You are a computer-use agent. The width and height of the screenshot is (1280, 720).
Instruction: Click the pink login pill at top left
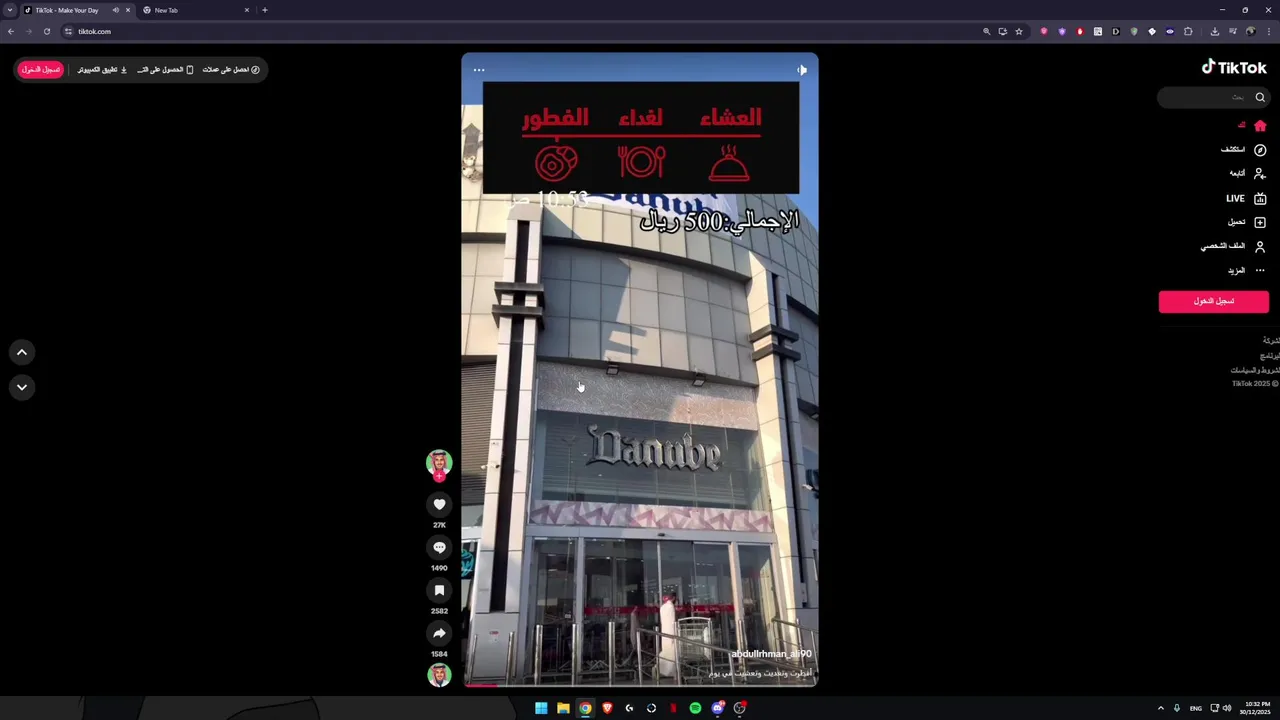(41, 70)
